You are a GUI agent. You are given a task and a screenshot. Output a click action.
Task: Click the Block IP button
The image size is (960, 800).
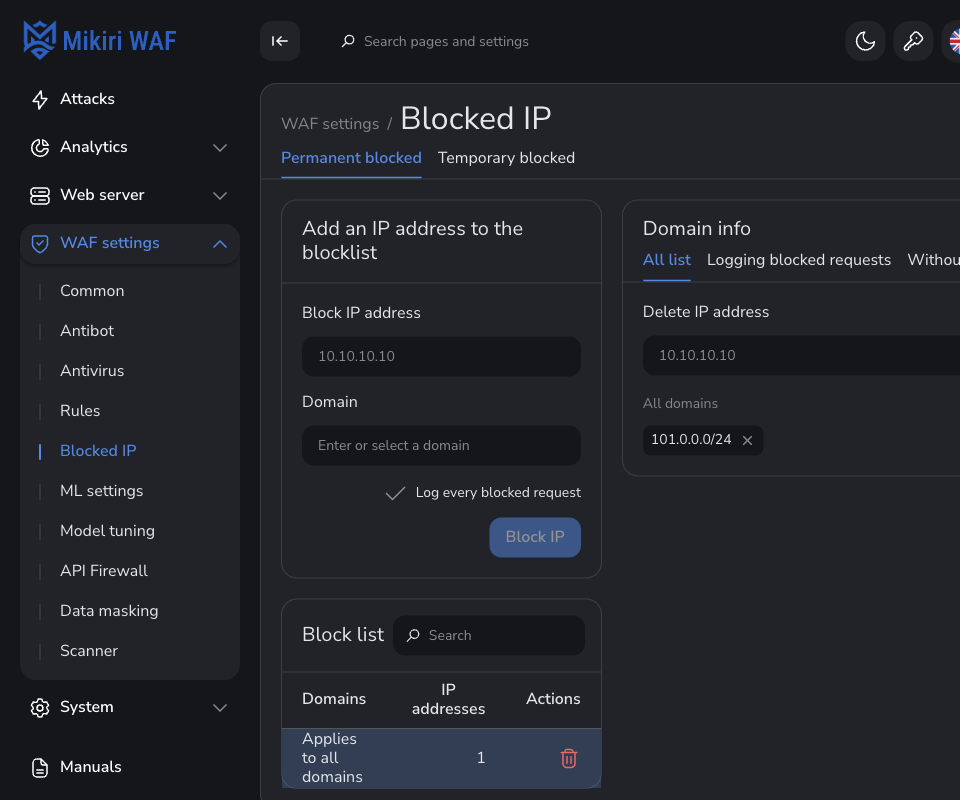click(535, 537)
